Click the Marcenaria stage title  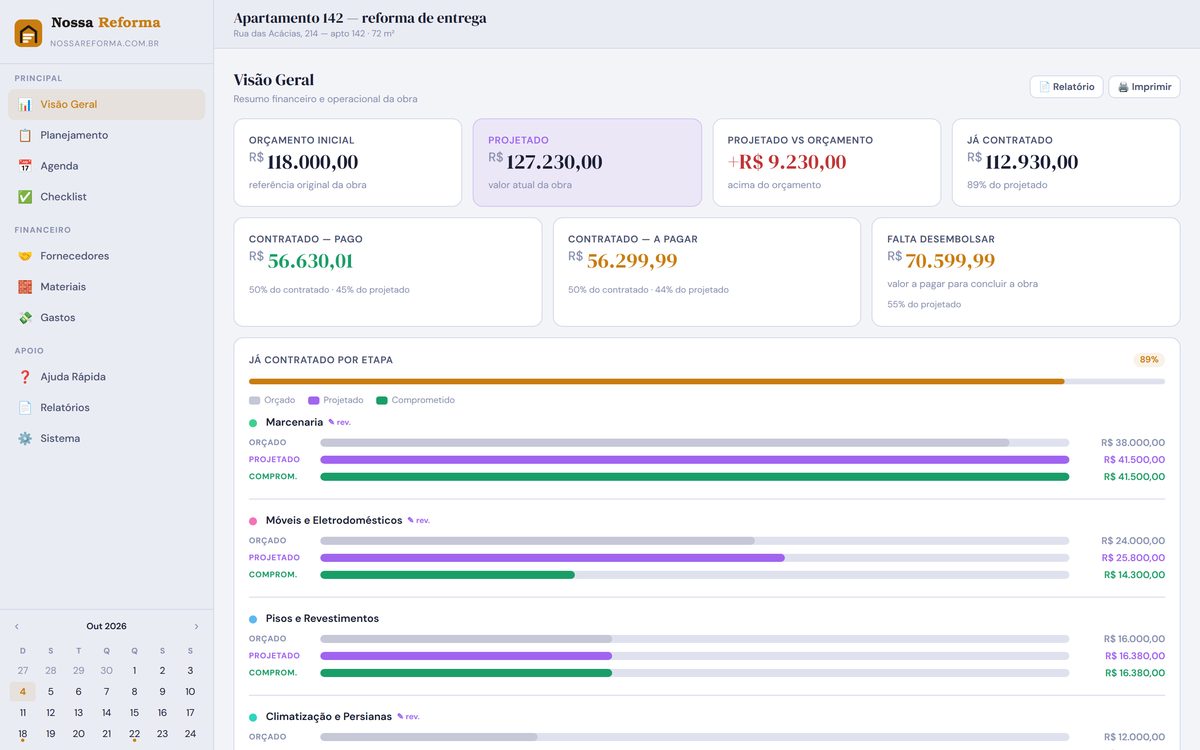tap(294, 423)
